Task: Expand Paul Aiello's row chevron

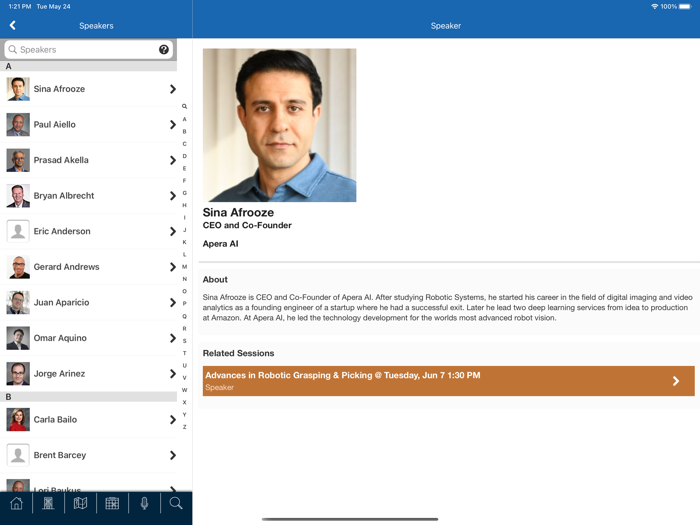Action: (172, 125)
